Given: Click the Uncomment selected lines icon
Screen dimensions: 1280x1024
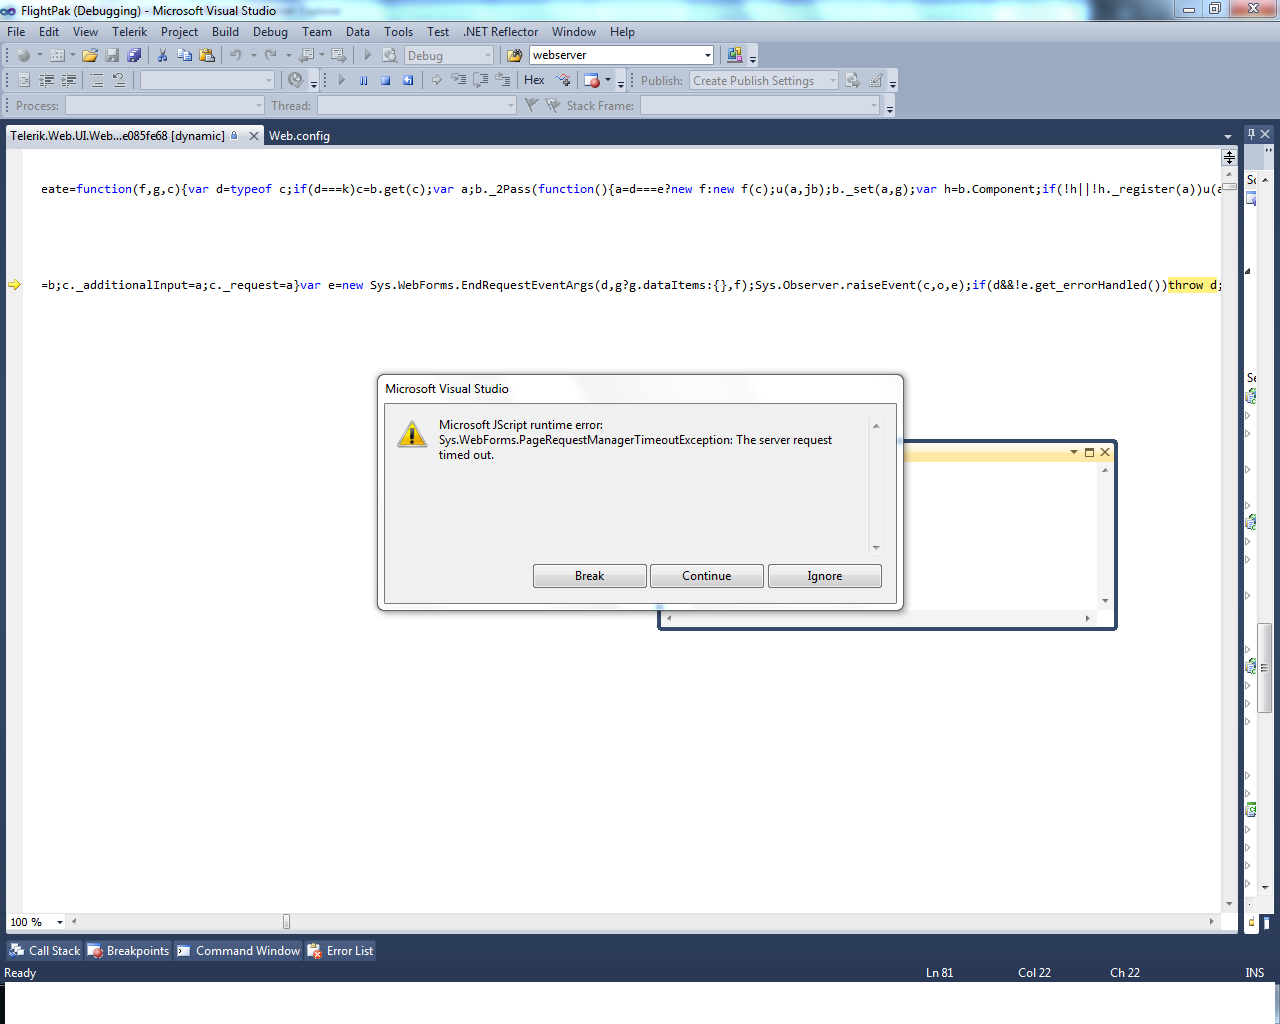Looking at the screenshot, I should click(x=119, y=81).
